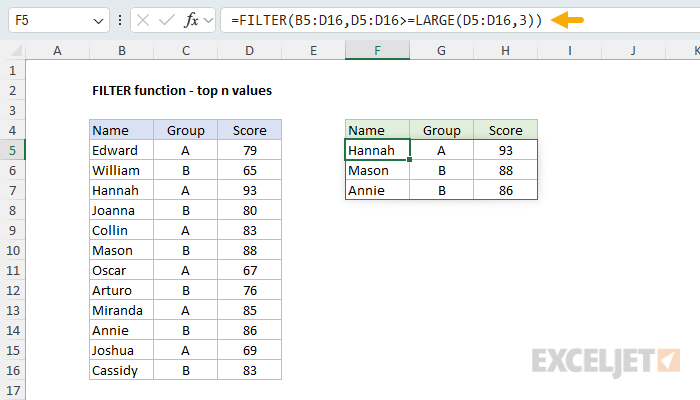Click 'Hannah' in the results table
Image resolution: width=700 pixels, height=400 pixels.
click(377, 150)
